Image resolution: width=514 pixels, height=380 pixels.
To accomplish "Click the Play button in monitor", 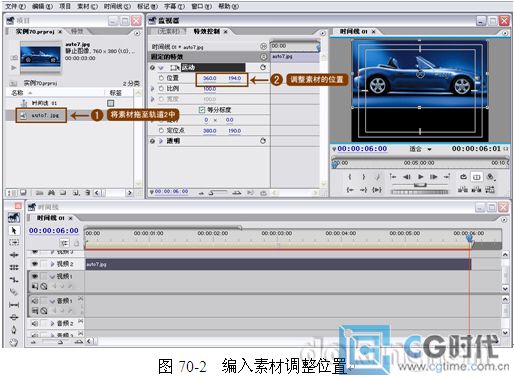I will [421, 177].
